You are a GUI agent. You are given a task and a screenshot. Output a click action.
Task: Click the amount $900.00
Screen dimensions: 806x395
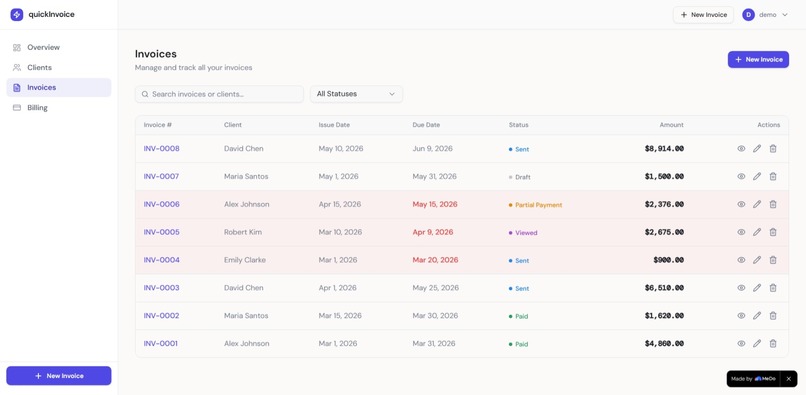669,260
